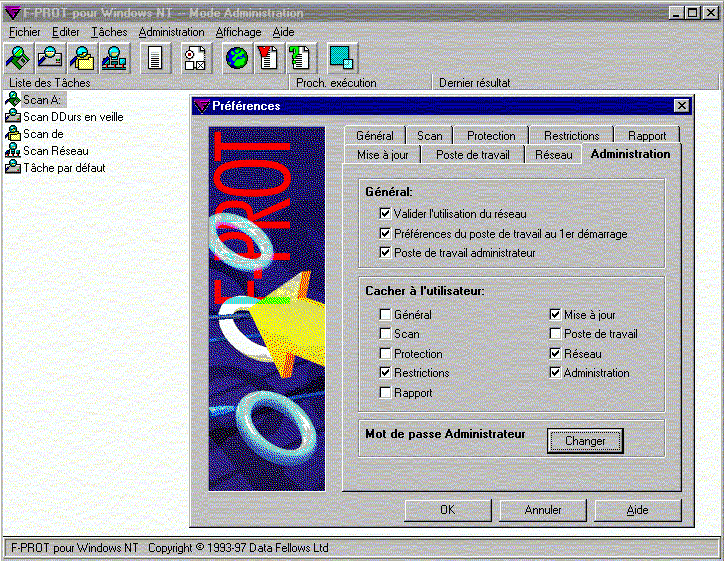Screen dimensions: 724x561
Task: Open the preferences options toolbar icon
Action: coord(196,59)
